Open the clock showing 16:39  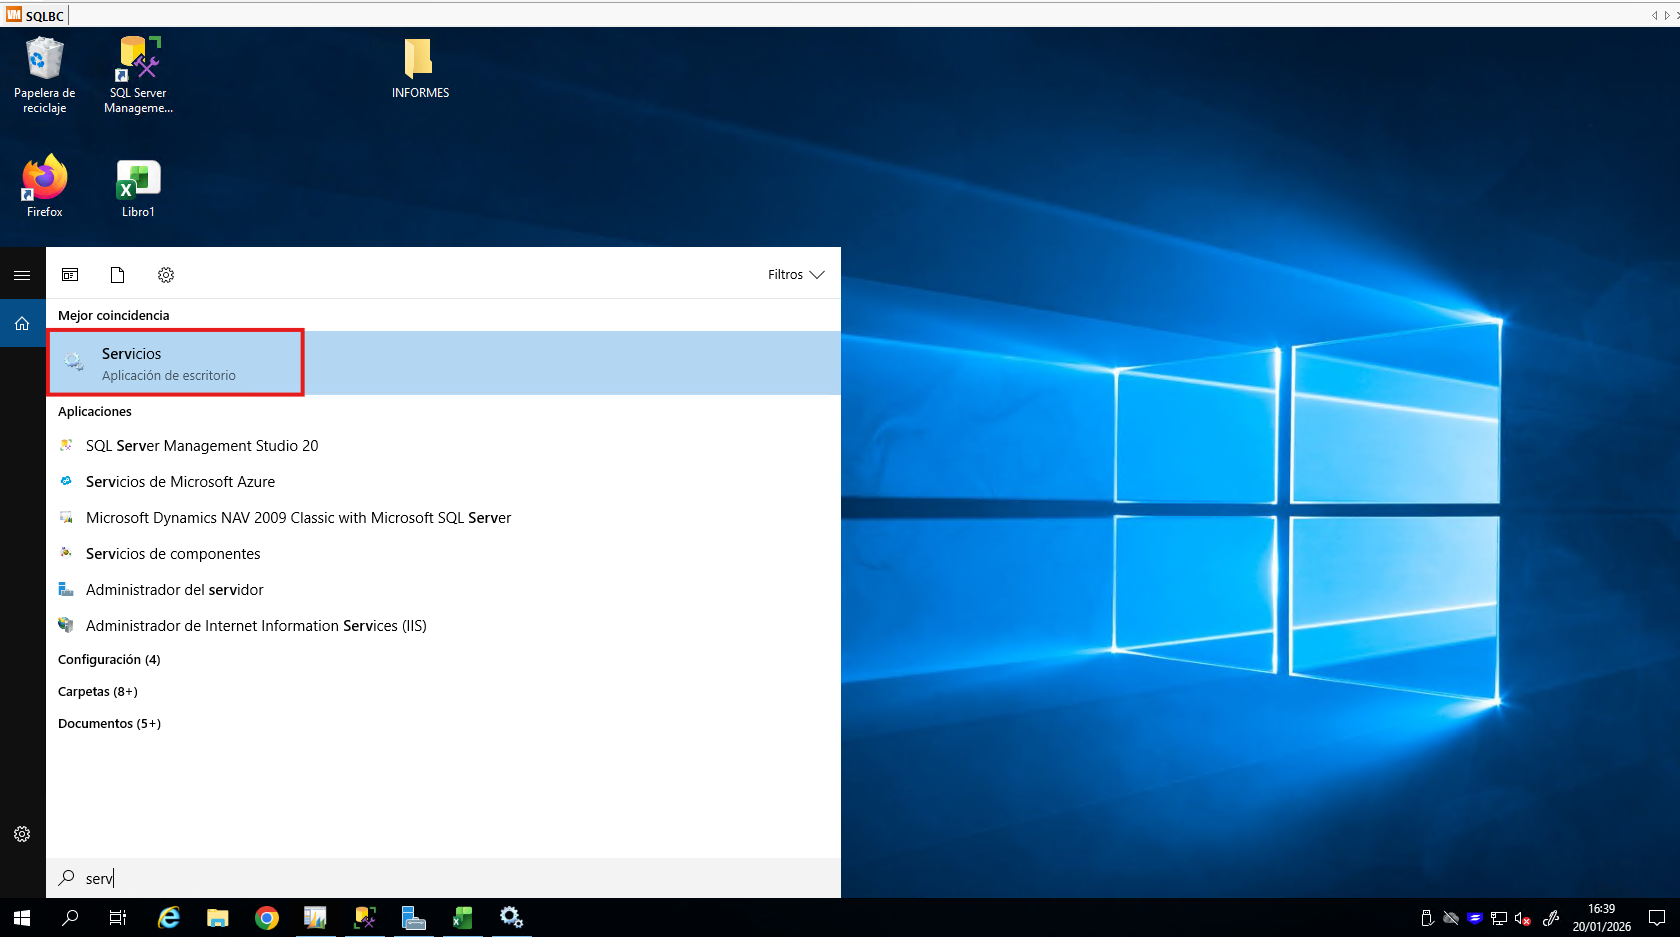(x=1602, y=918)
